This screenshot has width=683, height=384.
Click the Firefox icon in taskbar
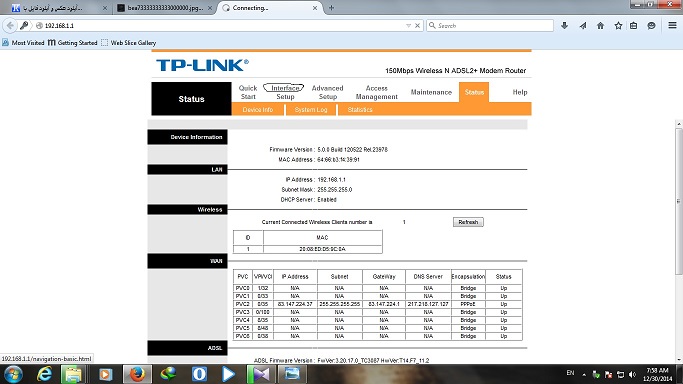[x=137, y=374]
